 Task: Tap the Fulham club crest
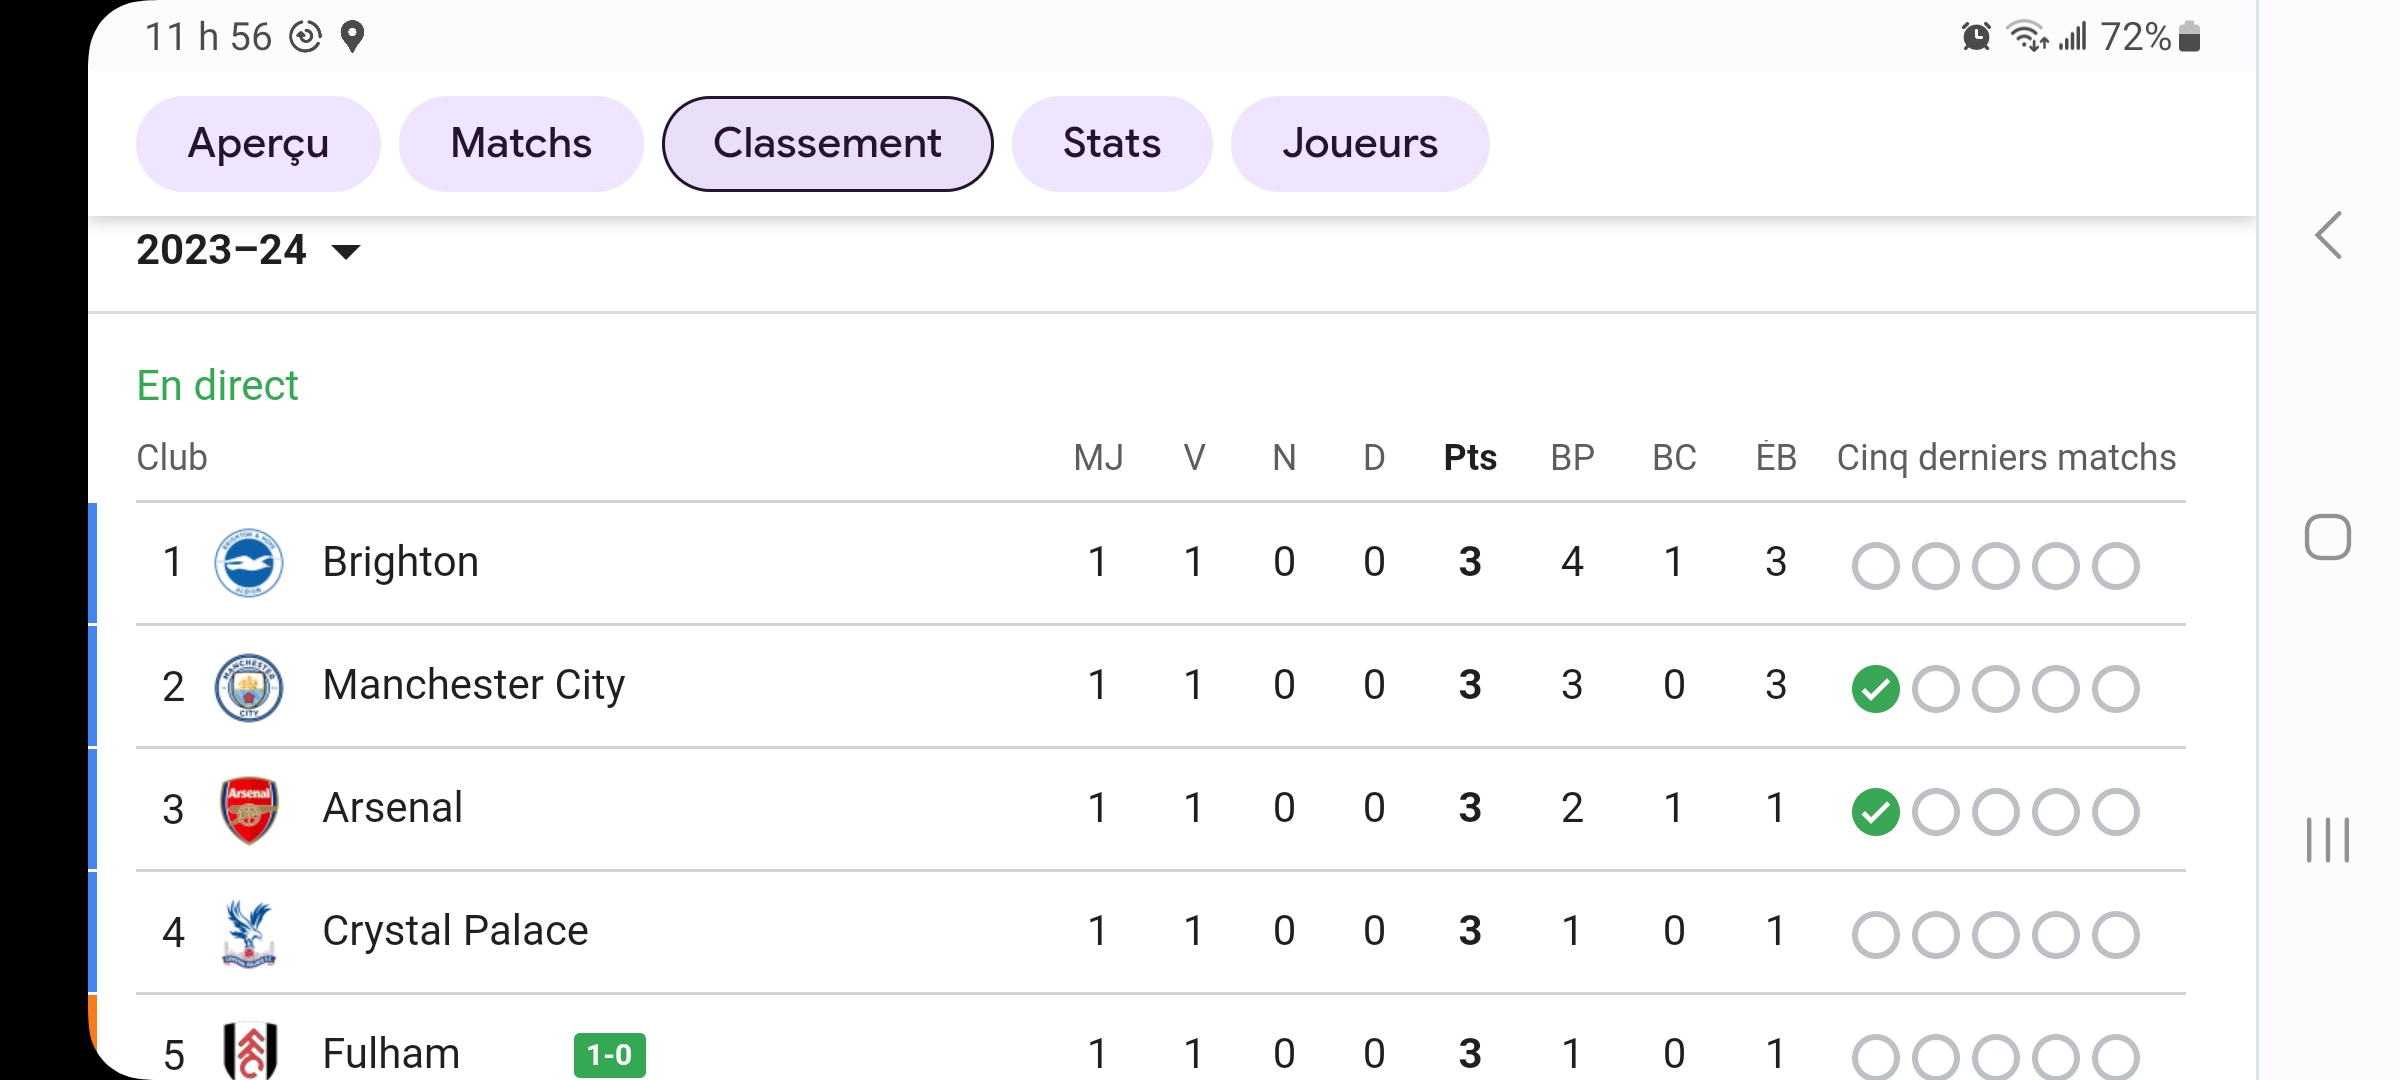coord(249,1051)
